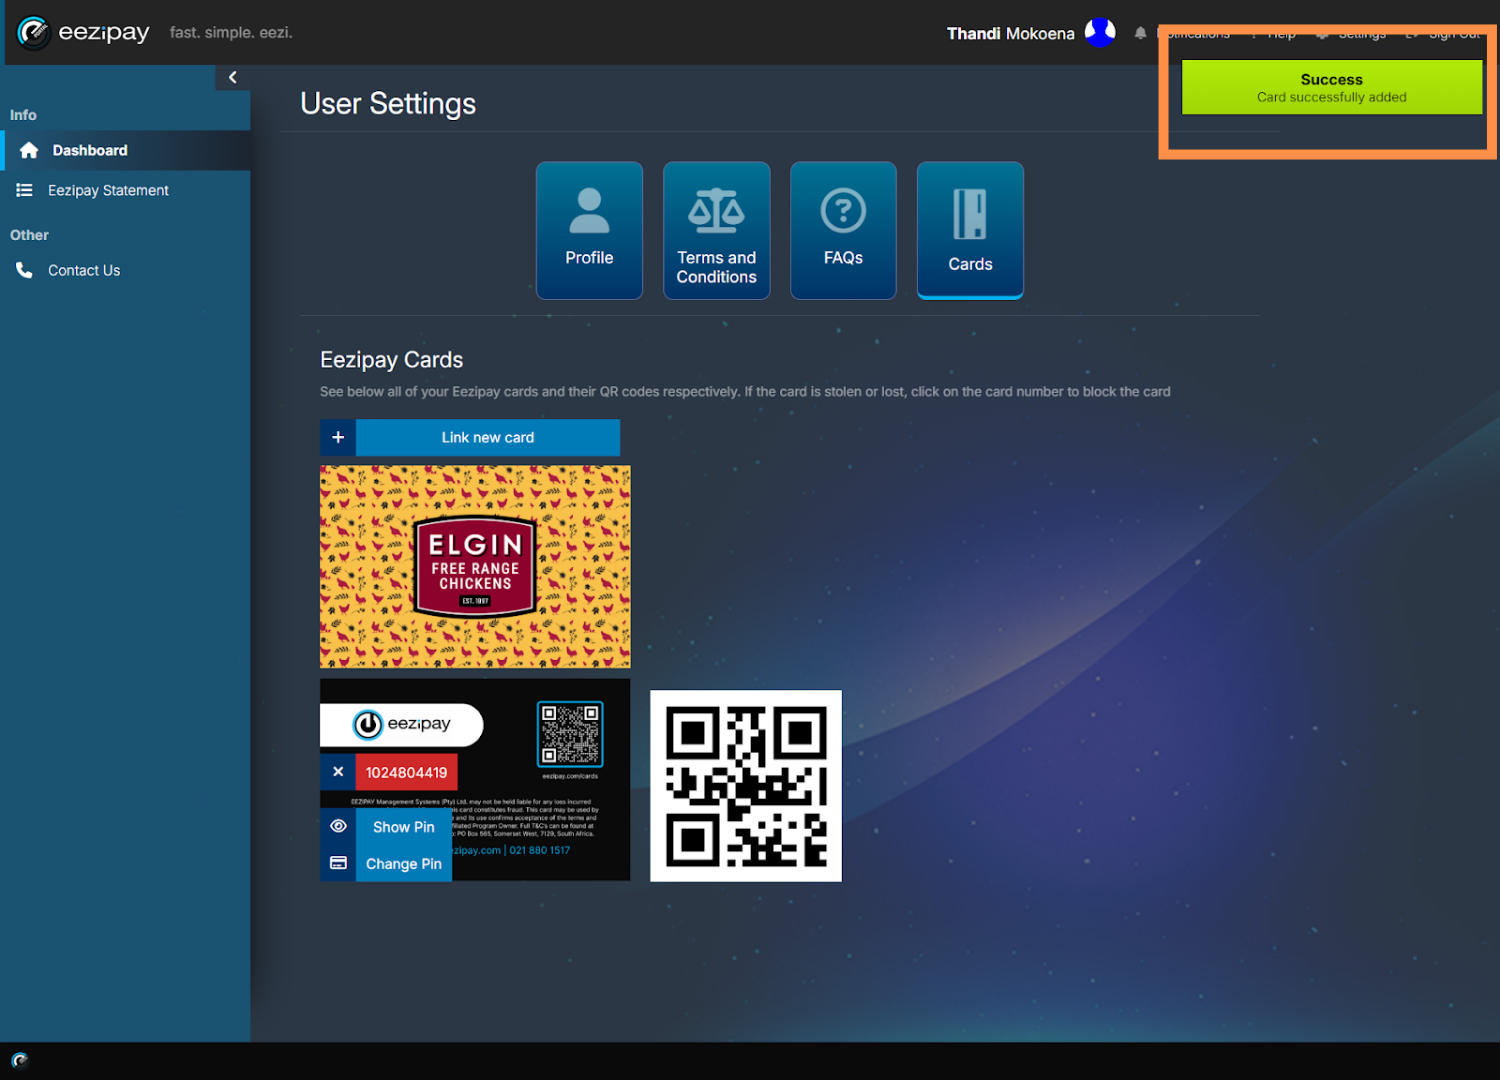This screenshot has height=1080, width=1500.
Task: Click the X icon next to card number
Action: point(338,772)
